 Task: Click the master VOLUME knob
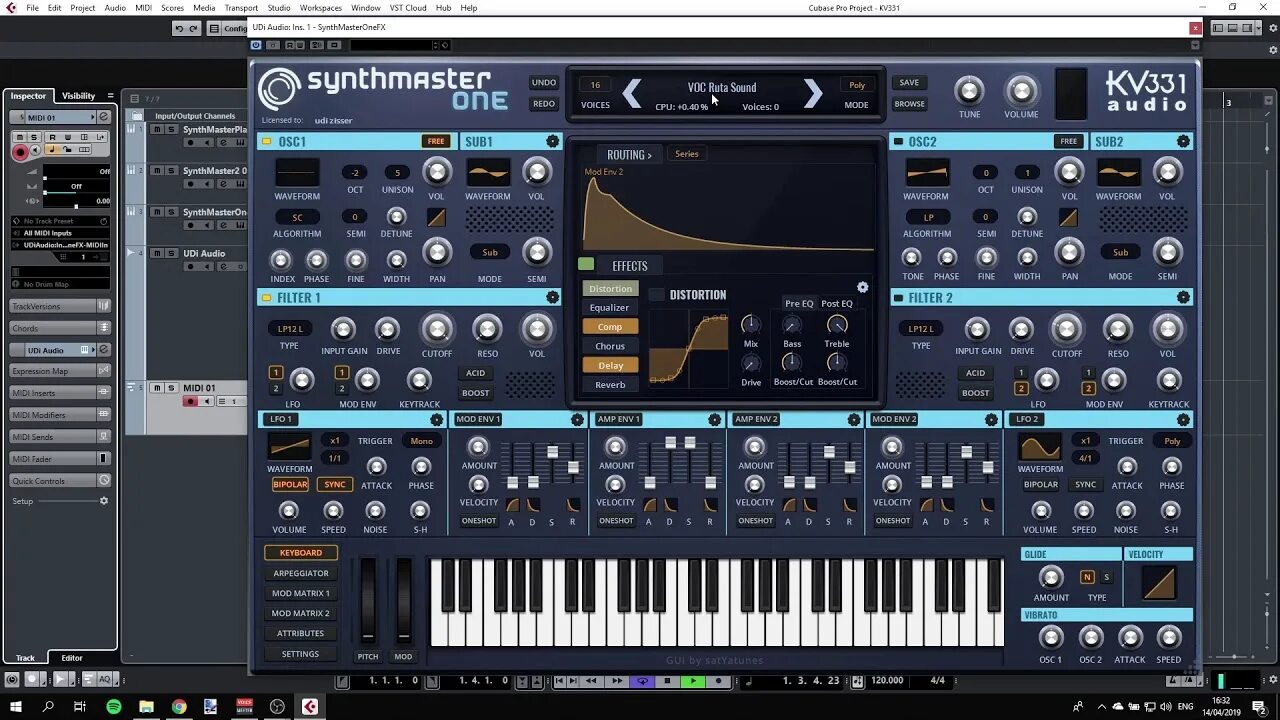pyautogui.click(x=1021, y=91)
